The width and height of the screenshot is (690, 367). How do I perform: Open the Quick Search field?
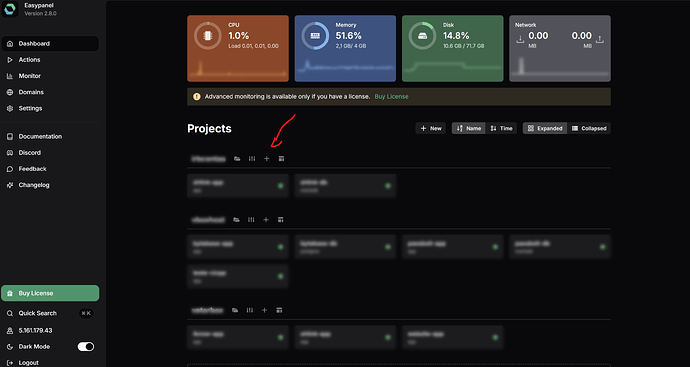point(50,313)
